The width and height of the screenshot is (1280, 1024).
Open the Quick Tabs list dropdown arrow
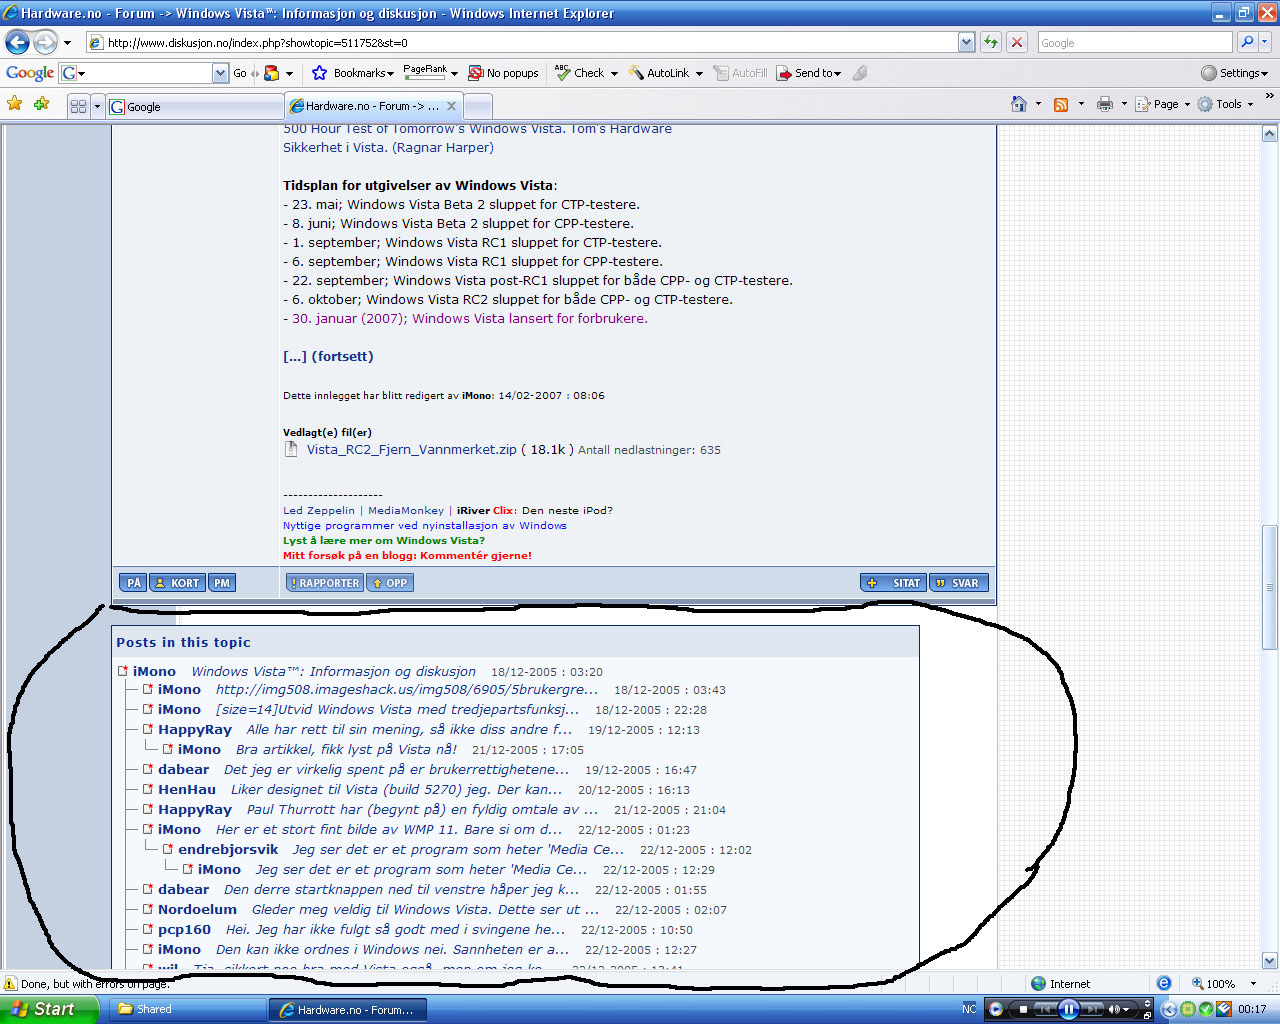click(97, 106)
